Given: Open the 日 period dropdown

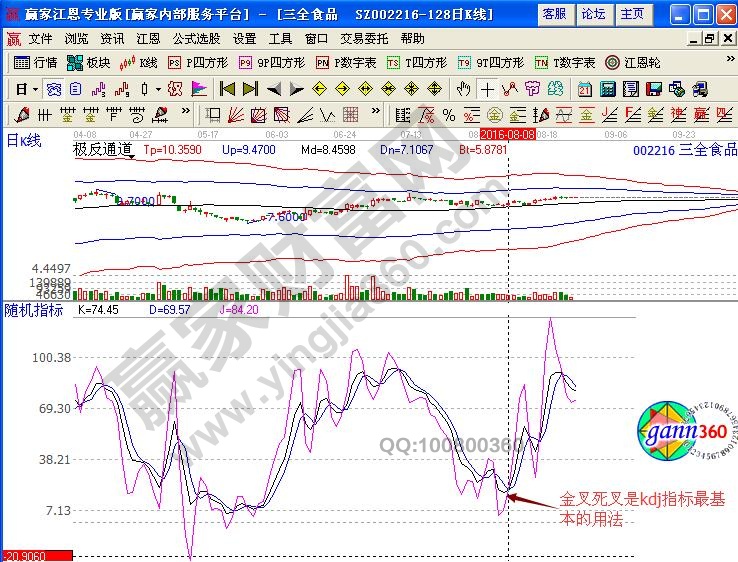Looking at the screenshot, I should point(26,89).
